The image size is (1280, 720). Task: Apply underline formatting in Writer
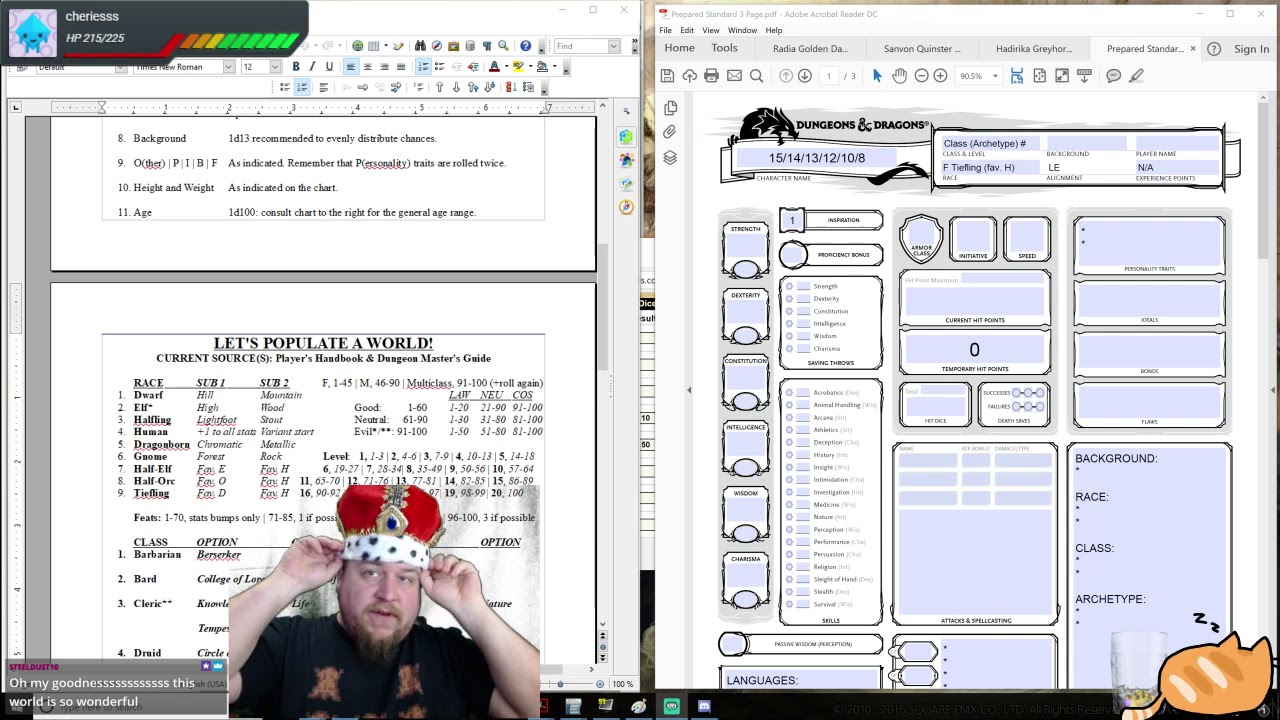329,67
